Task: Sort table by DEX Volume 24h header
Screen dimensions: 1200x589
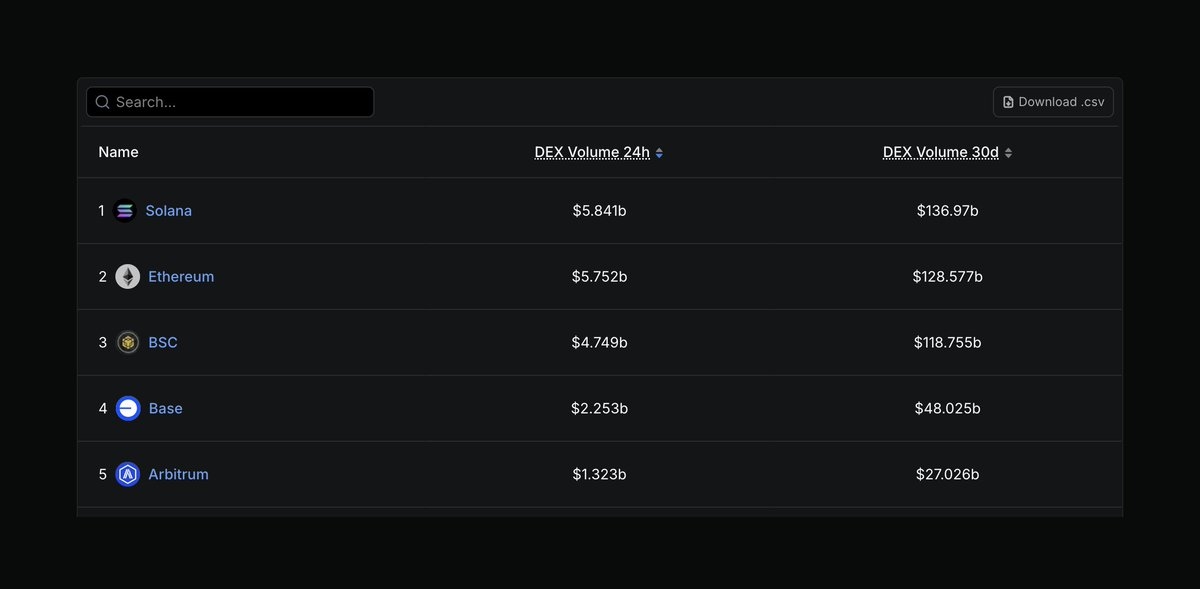Action: pyautogui.click(x=592, y=152)
